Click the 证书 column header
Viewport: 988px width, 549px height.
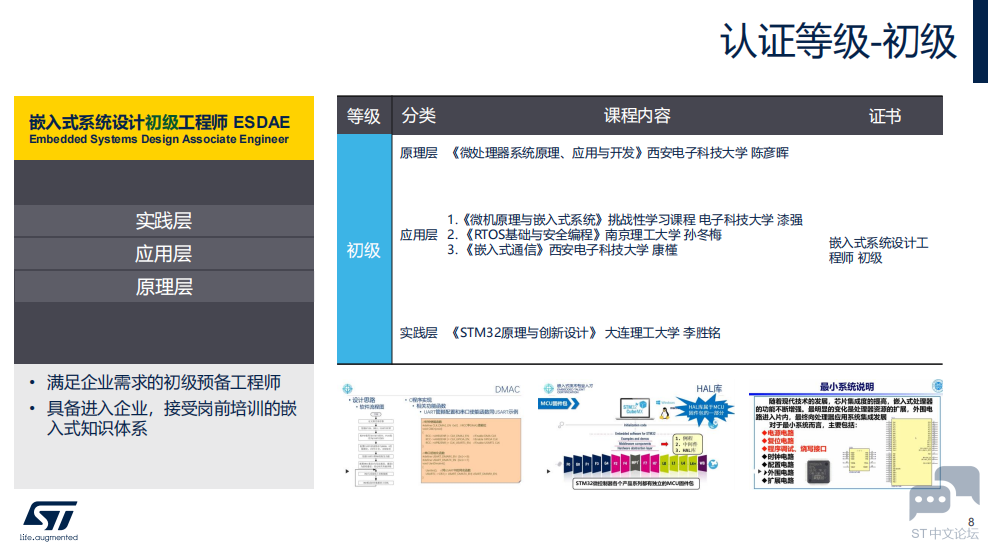[885, 116]
